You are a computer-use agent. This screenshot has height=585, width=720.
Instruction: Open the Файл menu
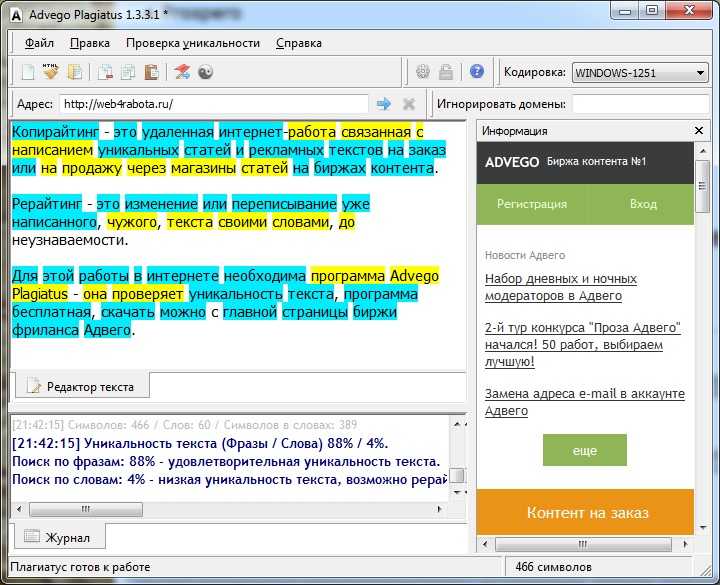(x=39, y=43)
